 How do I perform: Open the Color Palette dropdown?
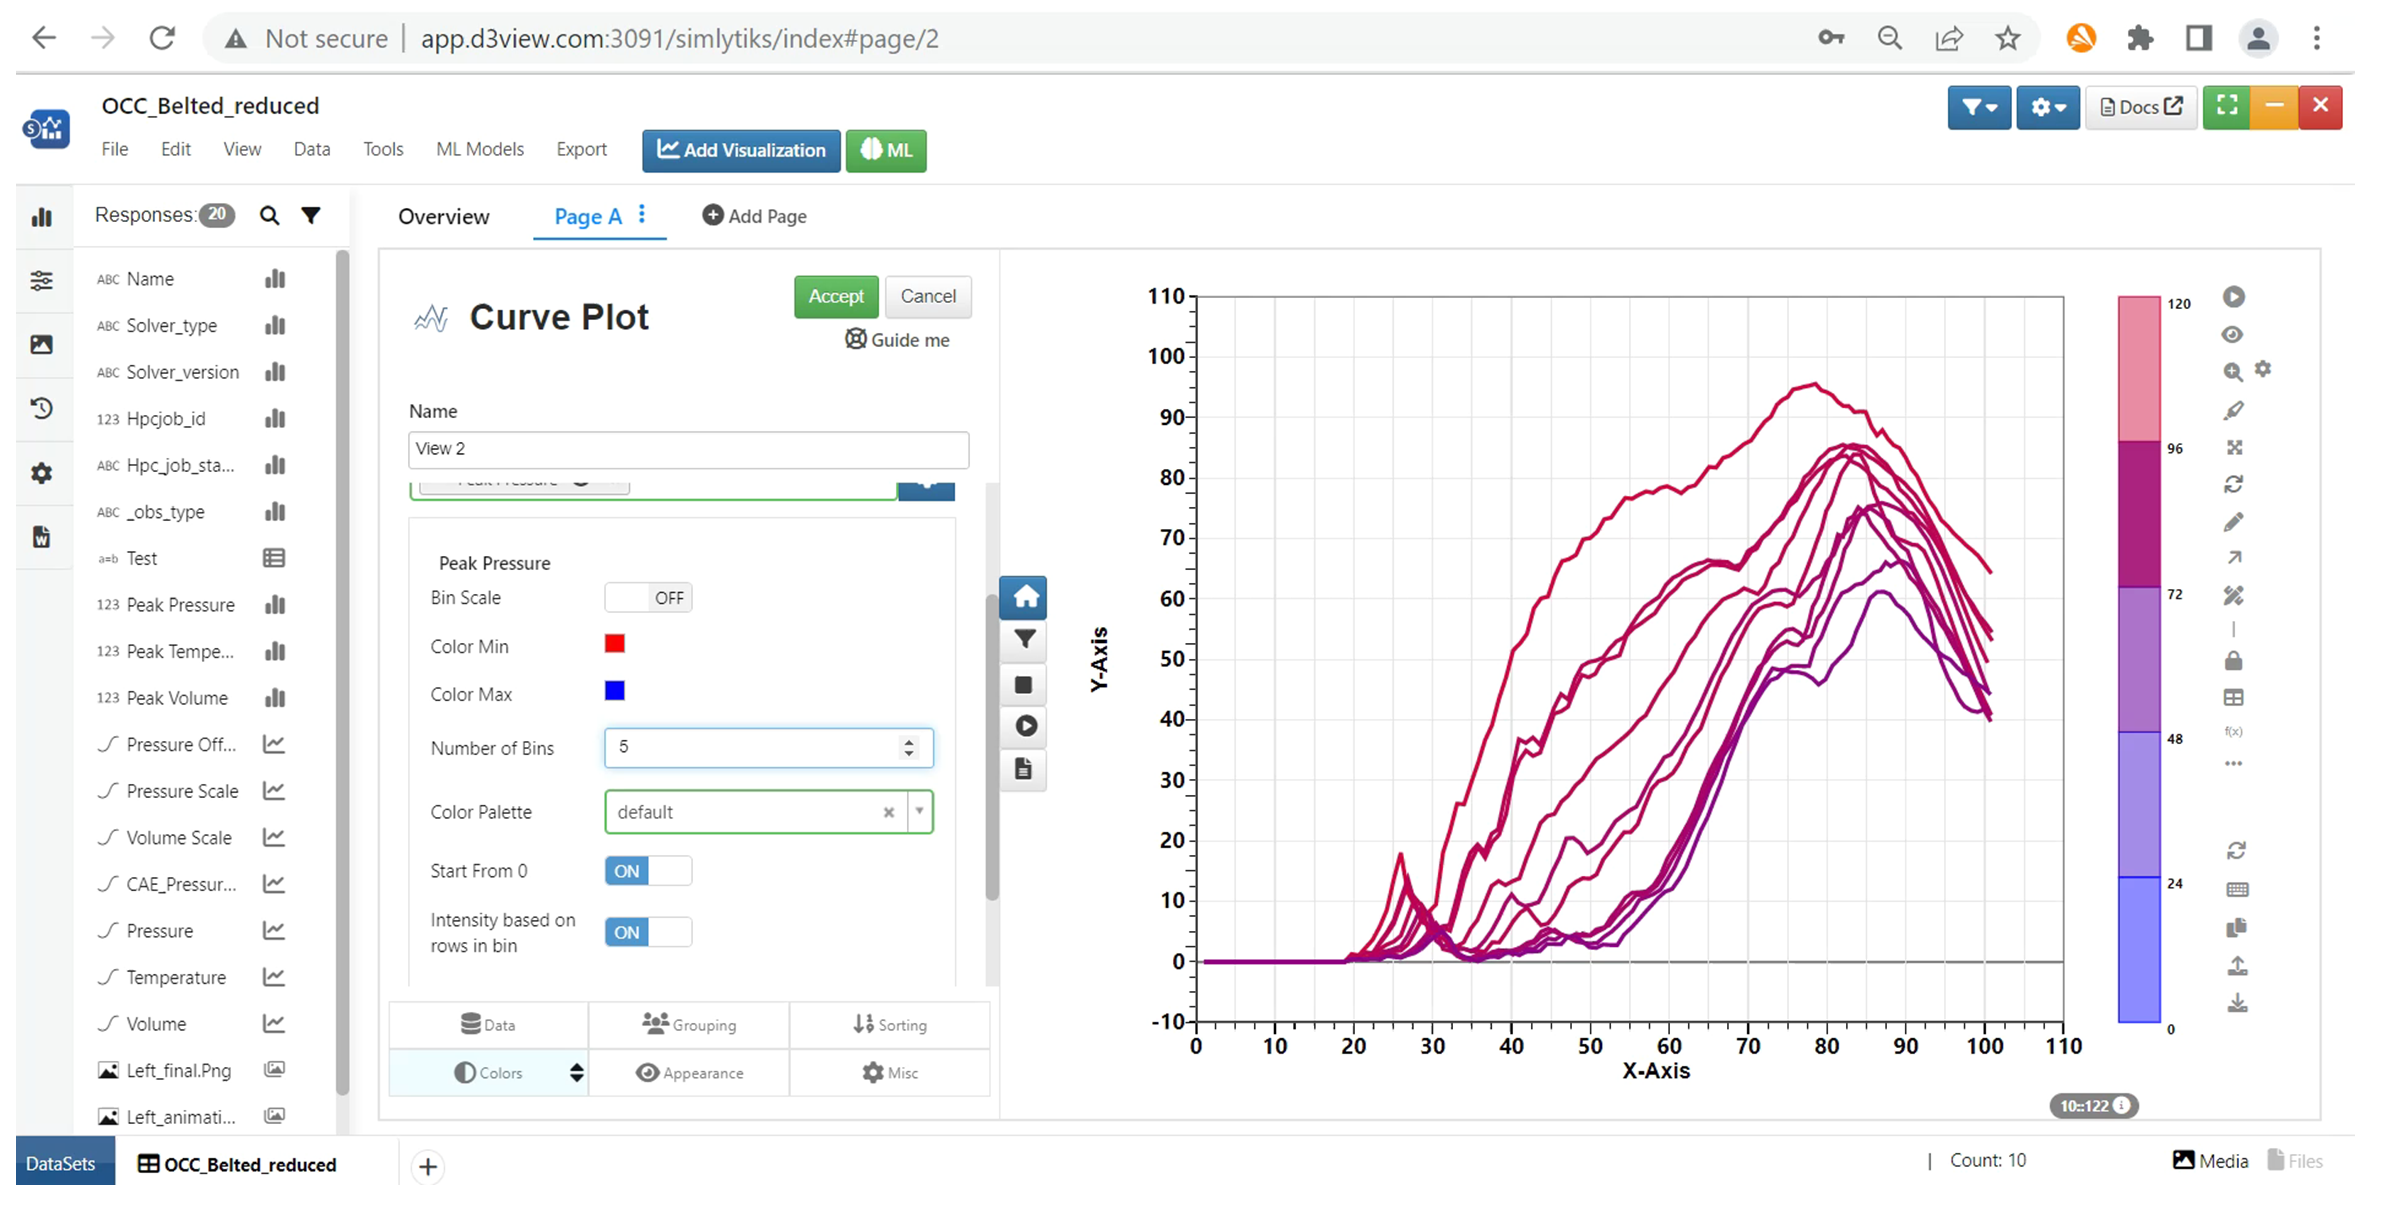point(768,812)
